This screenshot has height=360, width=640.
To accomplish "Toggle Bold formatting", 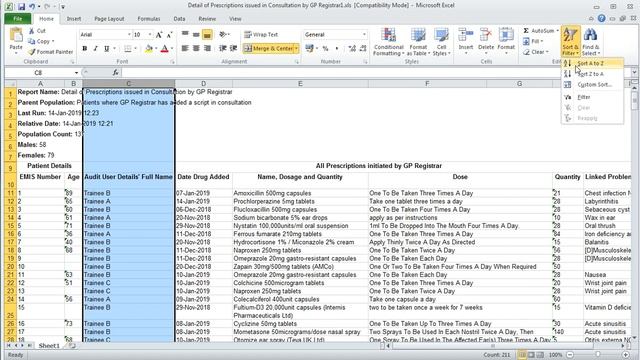I will coord(84,49).
